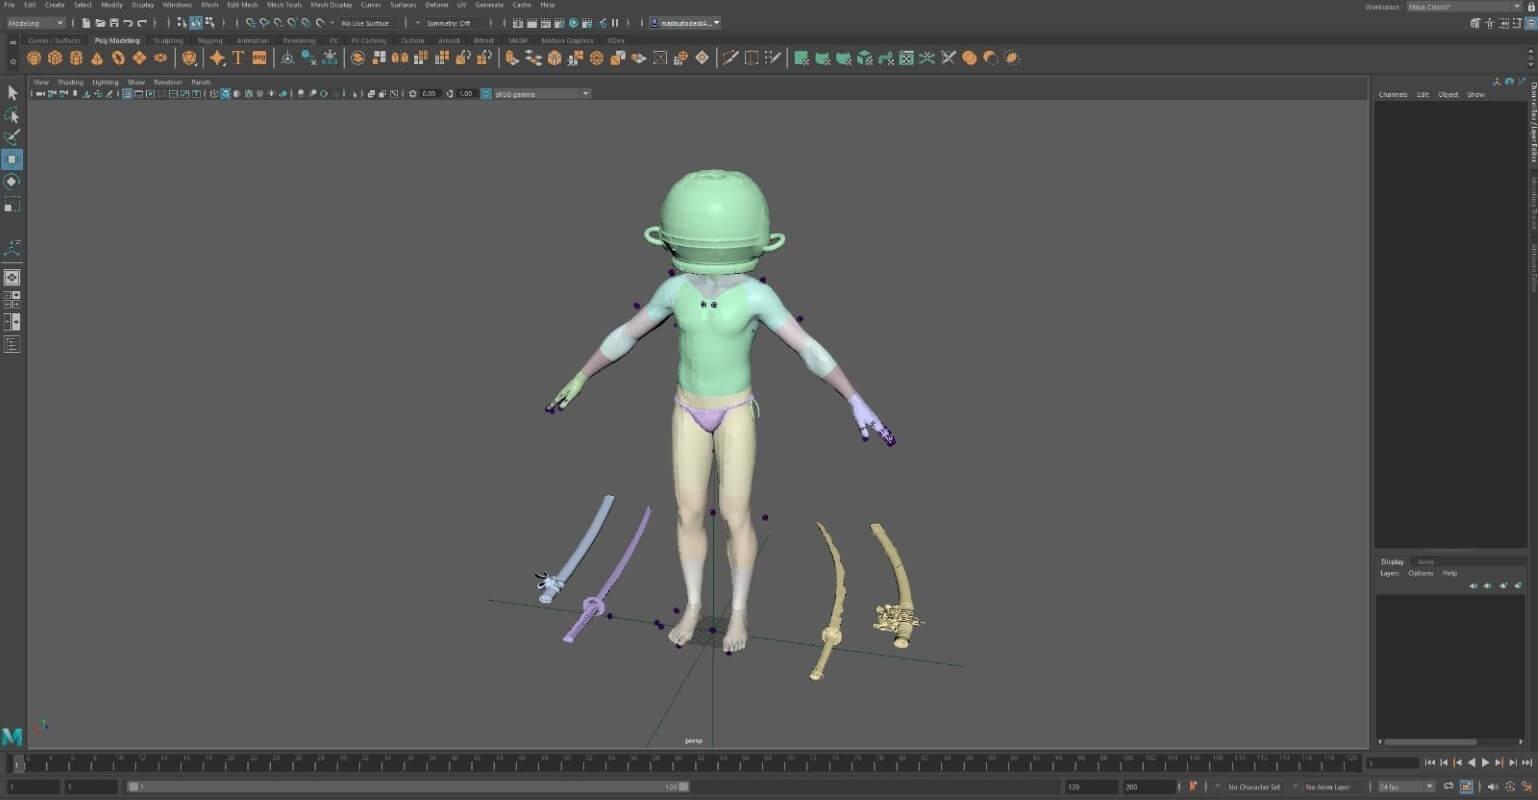Select the Scale tool in the toolbox
The height and width of the screenshot is (800, 1538).
13,204
